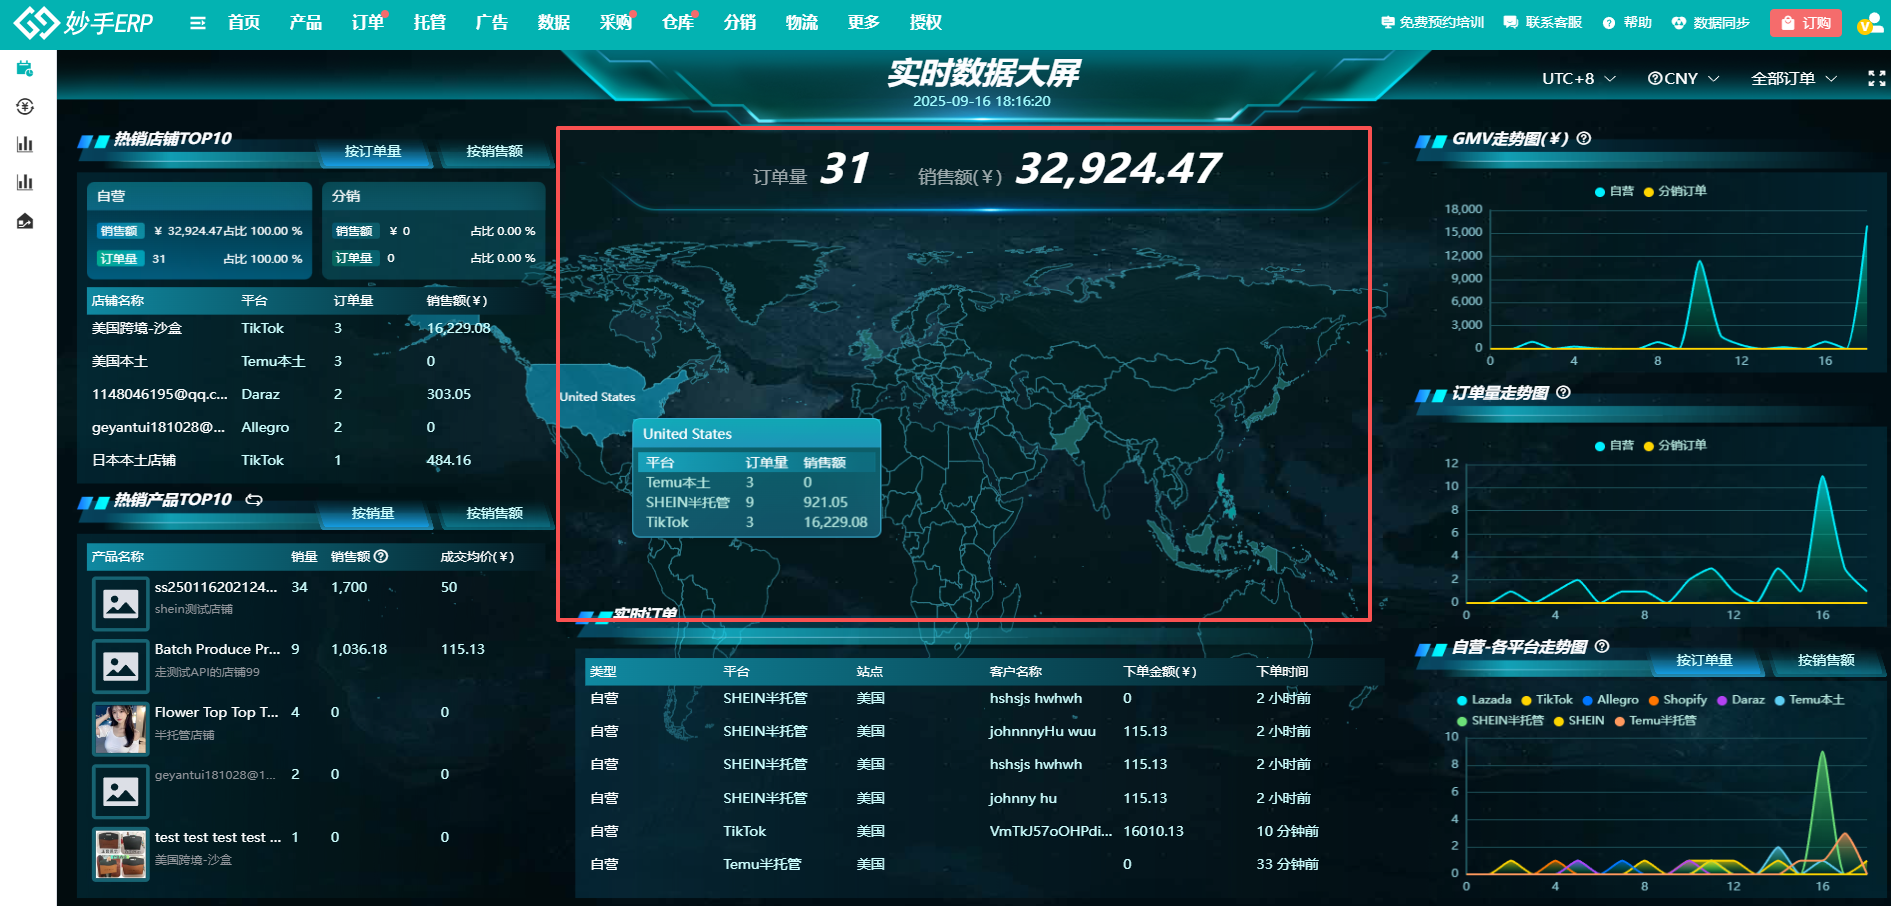Go to 首页 in the top navigation
The height and width of the screenshot is (906, 1891).
pos(244,22)
